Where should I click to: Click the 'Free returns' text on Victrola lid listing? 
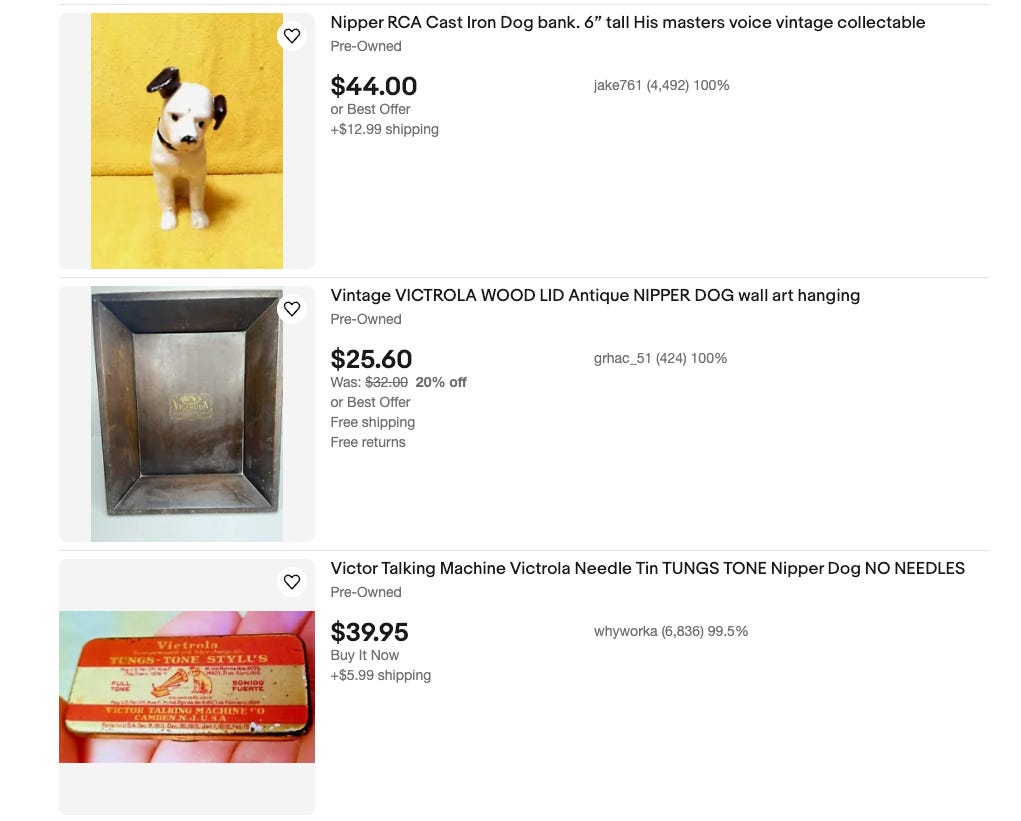(367, 442)
